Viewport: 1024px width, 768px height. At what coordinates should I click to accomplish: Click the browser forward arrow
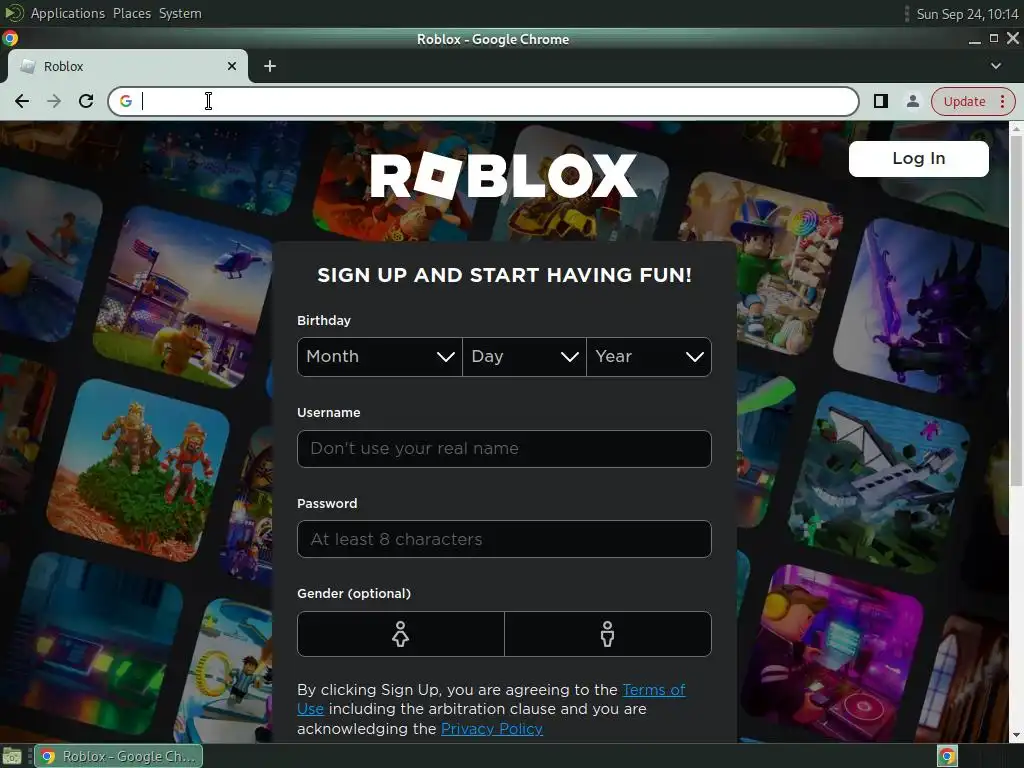coord(54,101)
